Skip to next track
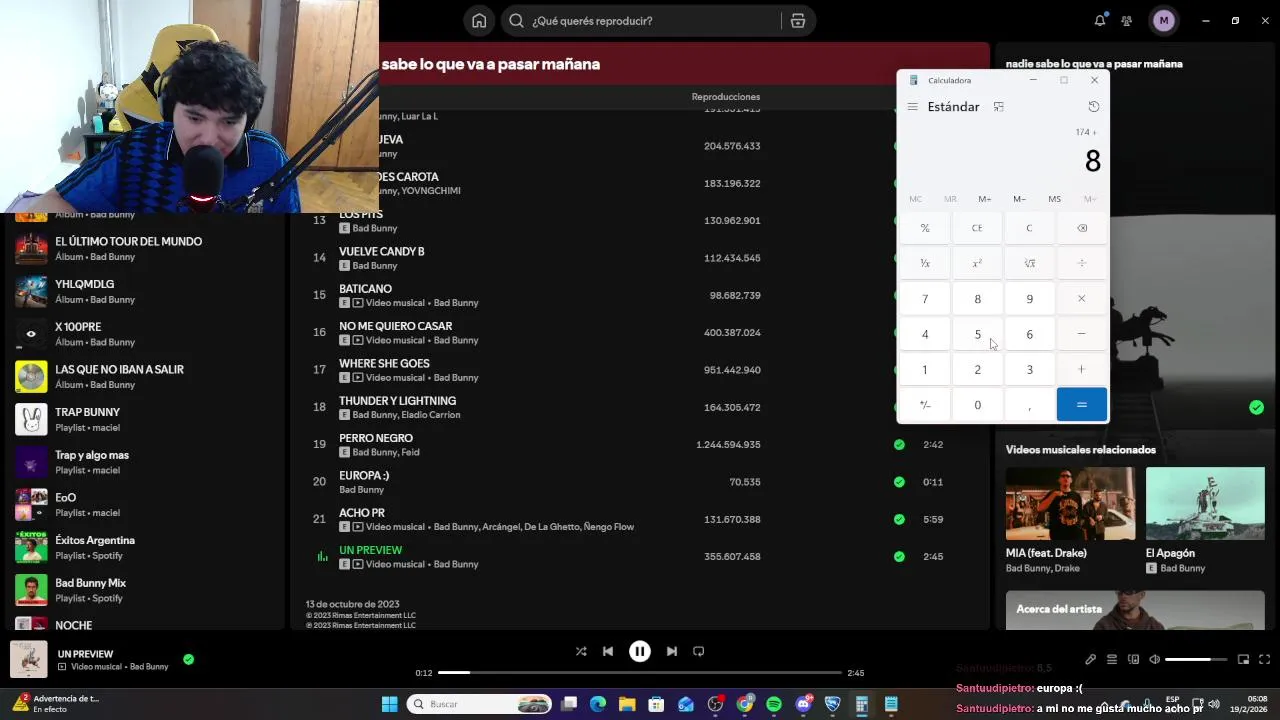The image size is (1280, 720). 672,651
